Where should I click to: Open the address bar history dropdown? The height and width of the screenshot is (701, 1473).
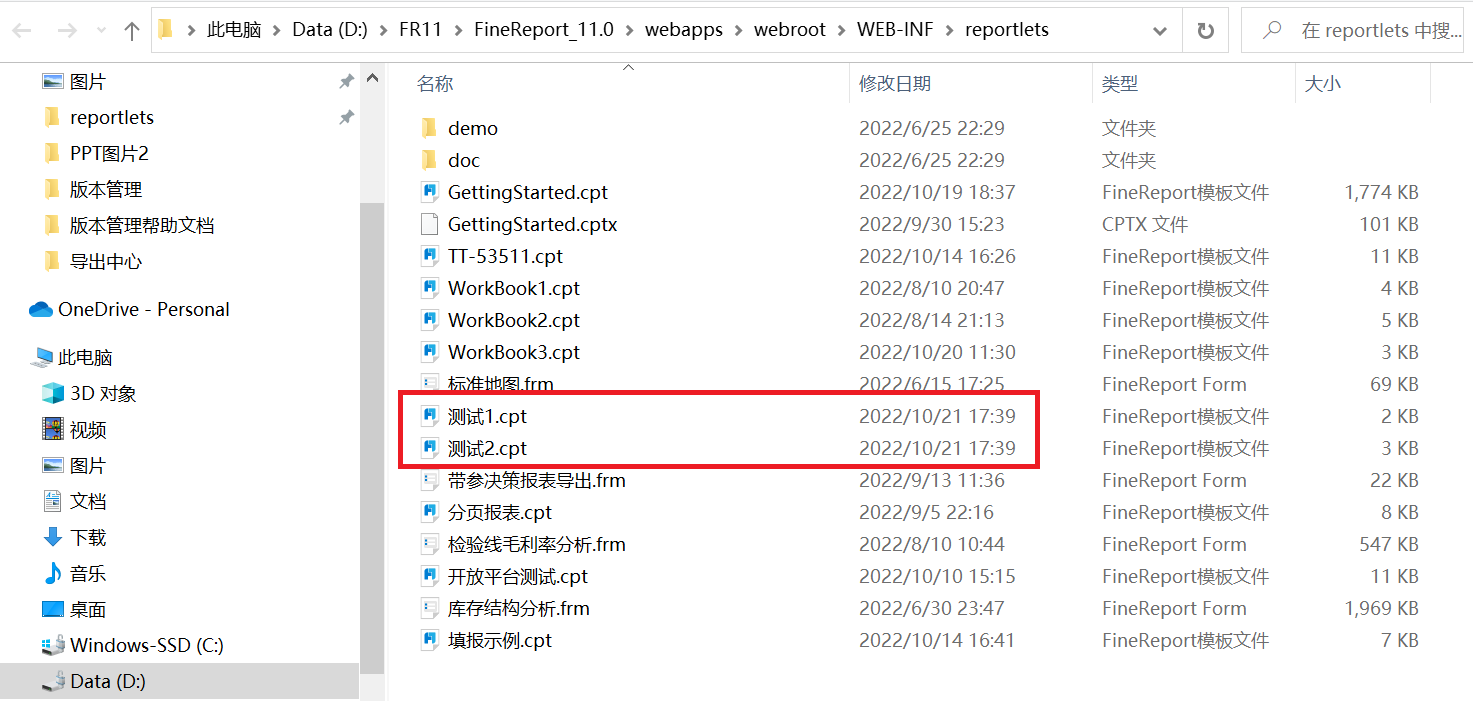(x=1160, y=31)
